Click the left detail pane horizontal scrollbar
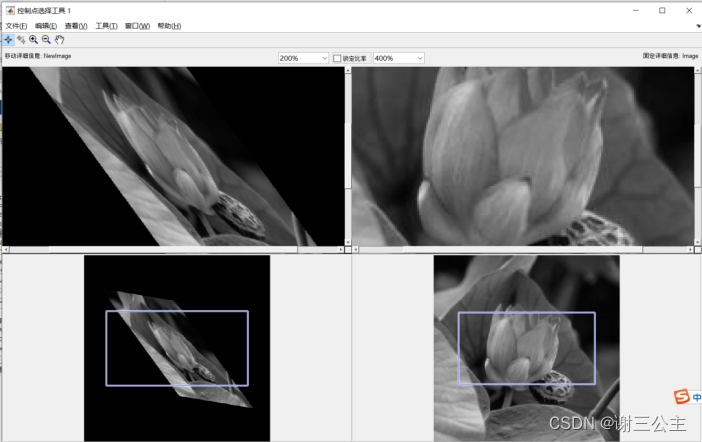702x442 pixels. 173,249
